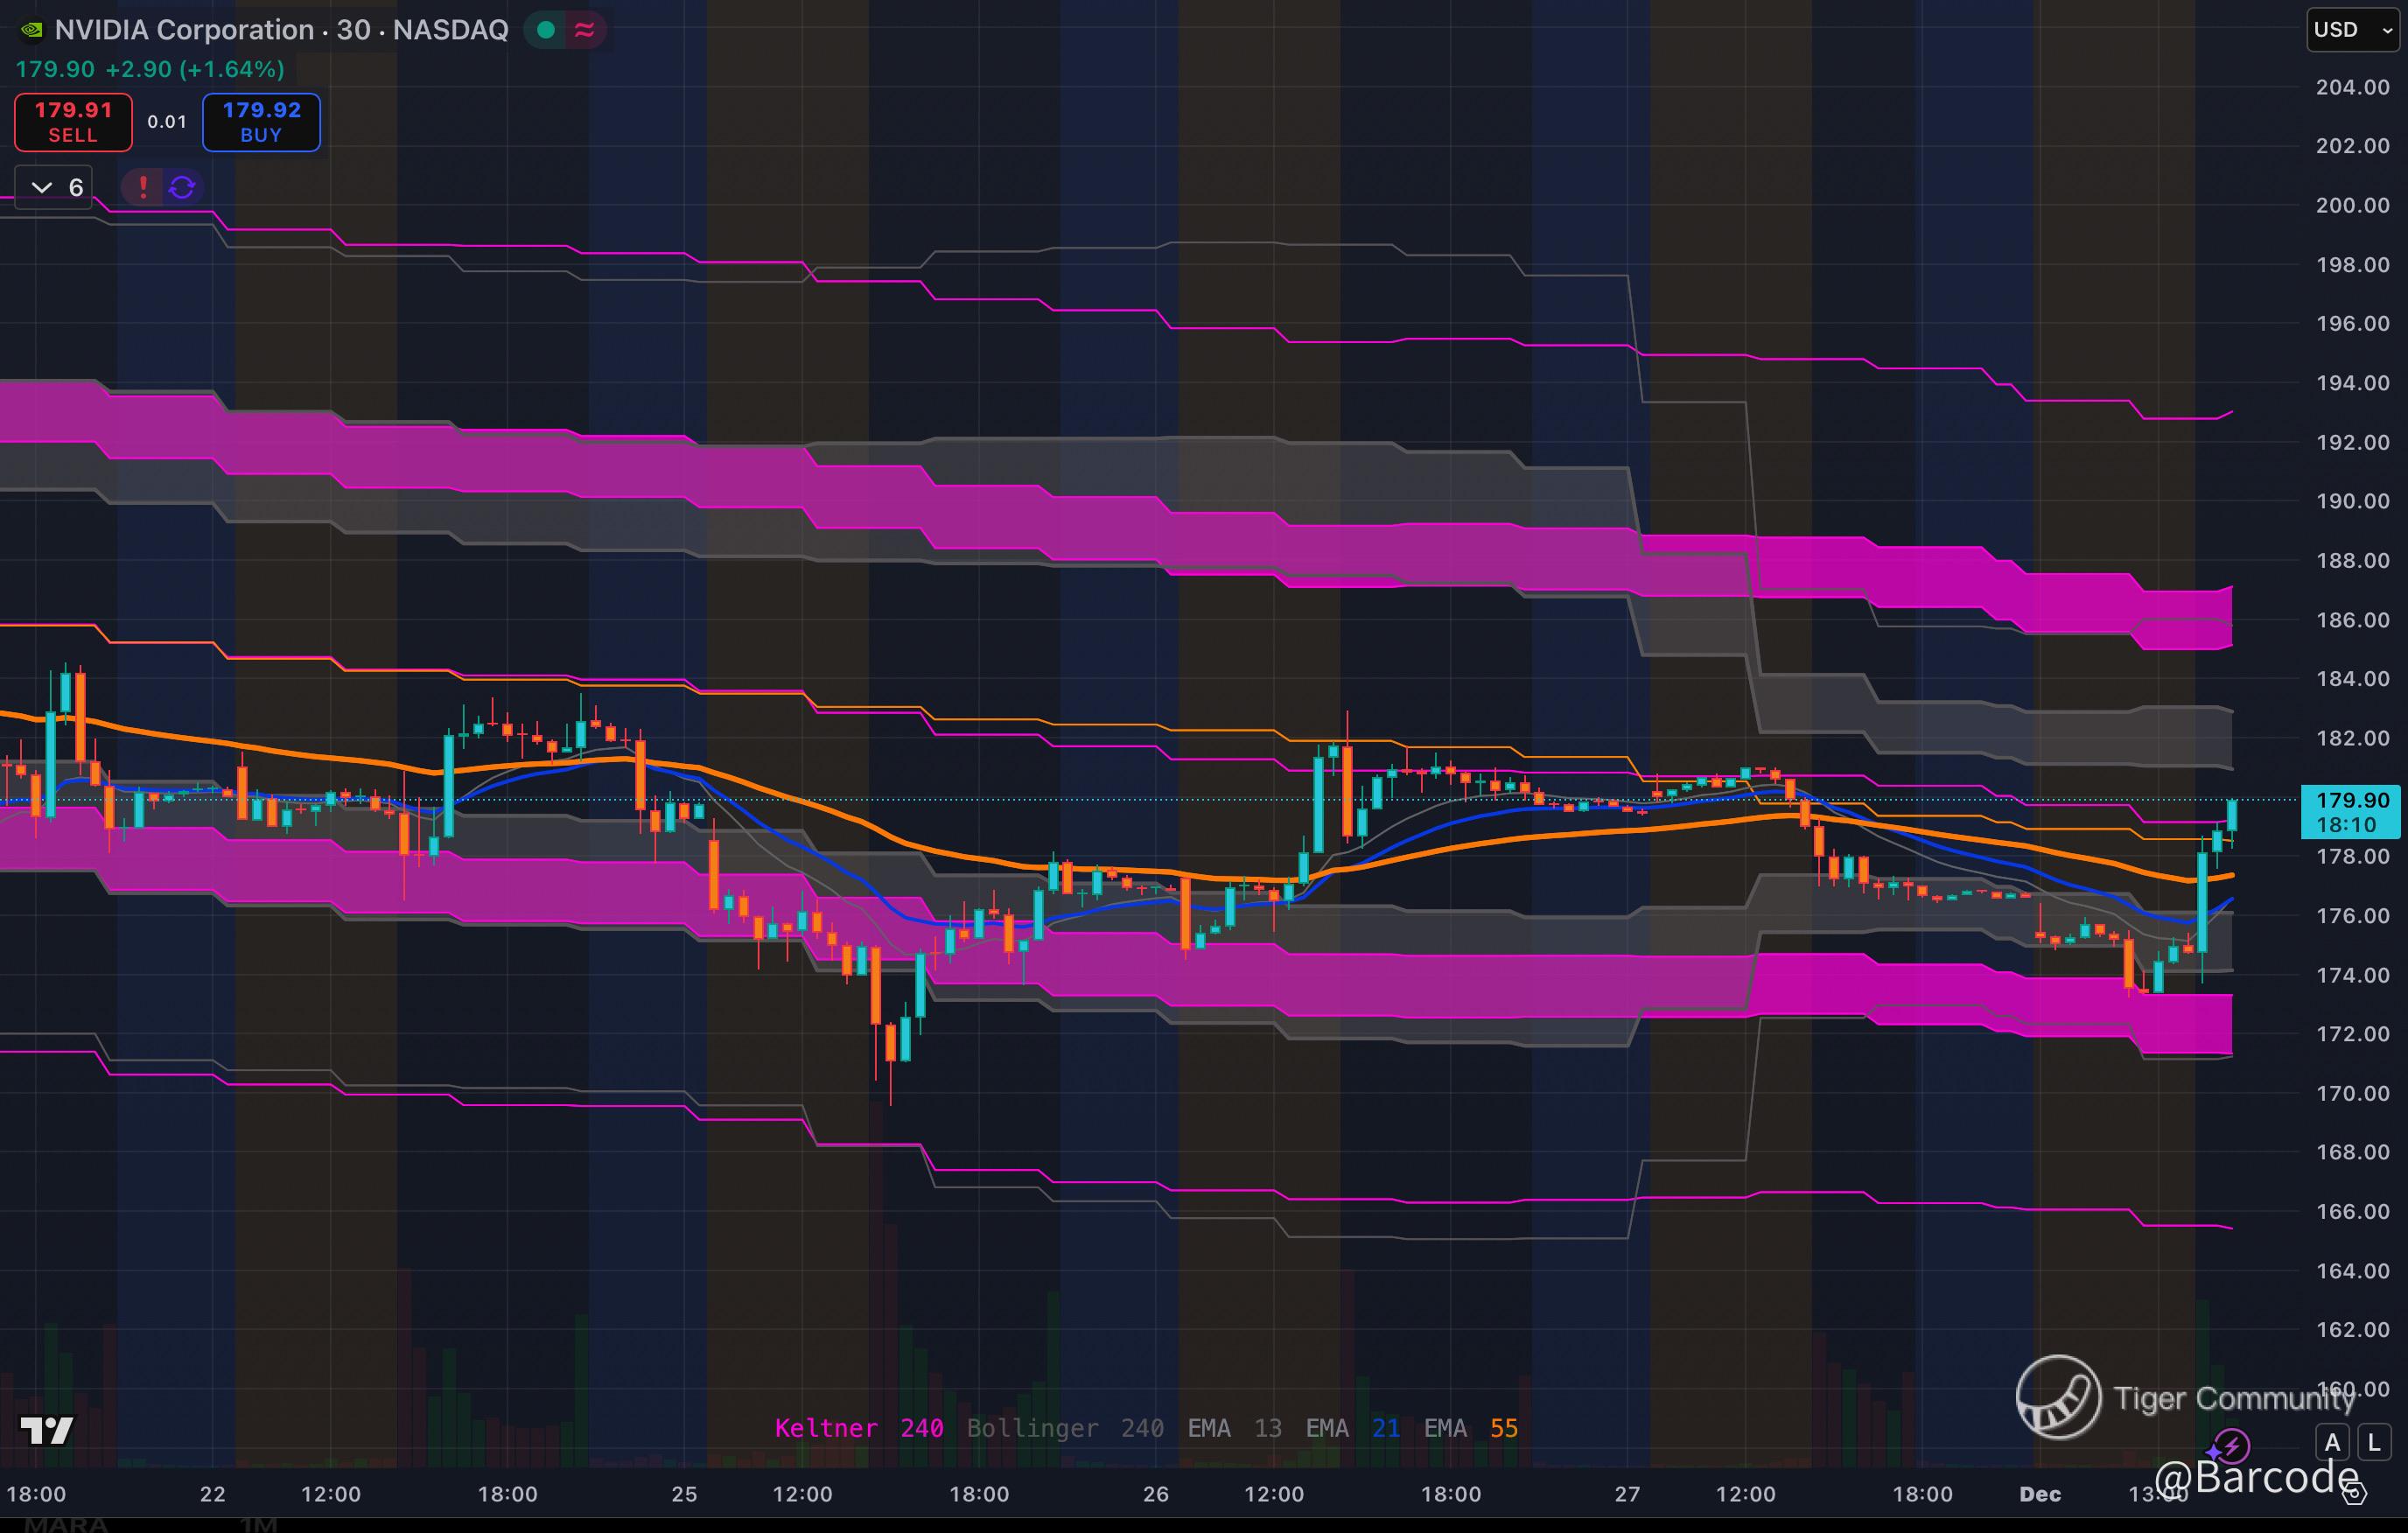This screenshot has width=2408, height=1533.
Task: Click the TradingView logo icon
Action: click(47, 1430)
